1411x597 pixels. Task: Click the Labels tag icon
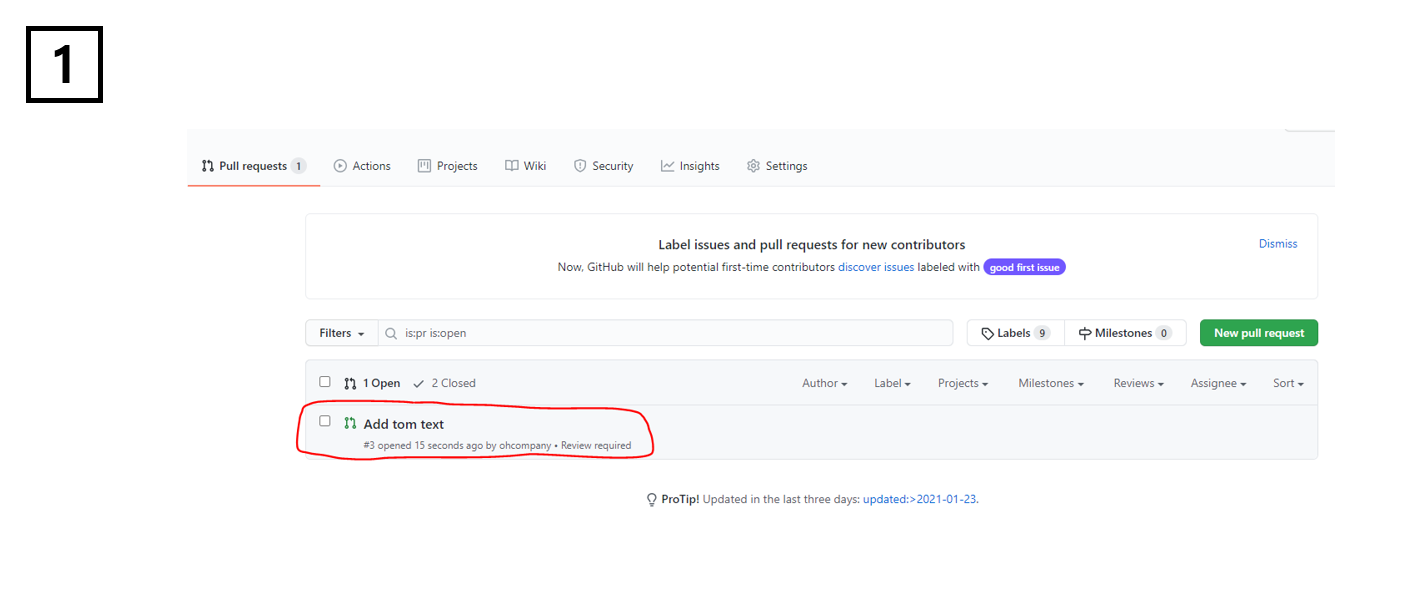987,333
